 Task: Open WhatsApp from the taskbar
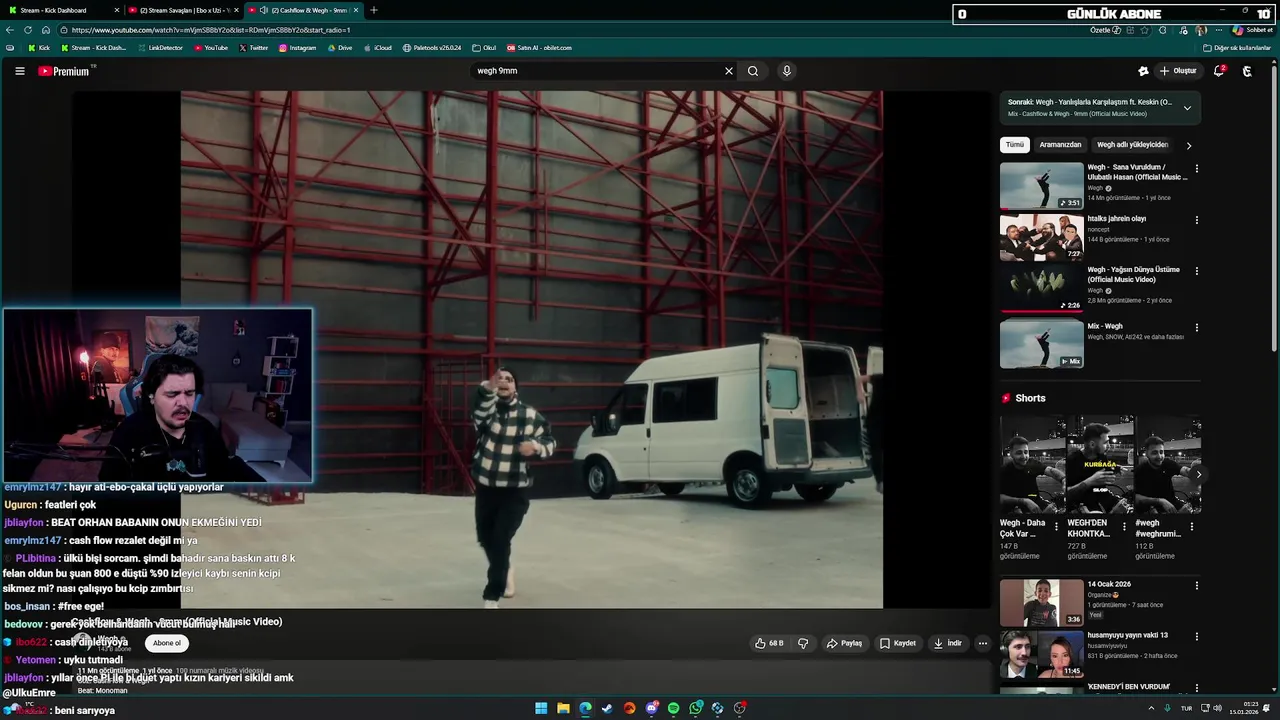[x=695, y=708]
